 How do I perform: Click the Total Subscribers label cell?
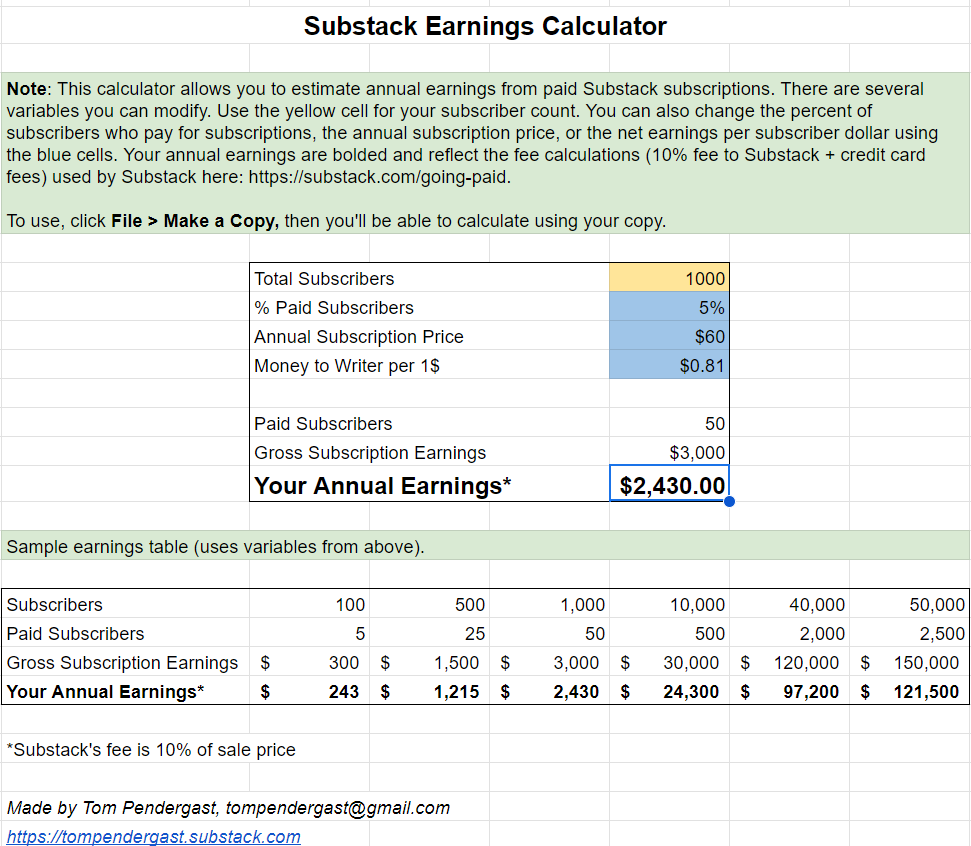coord(430,277)
